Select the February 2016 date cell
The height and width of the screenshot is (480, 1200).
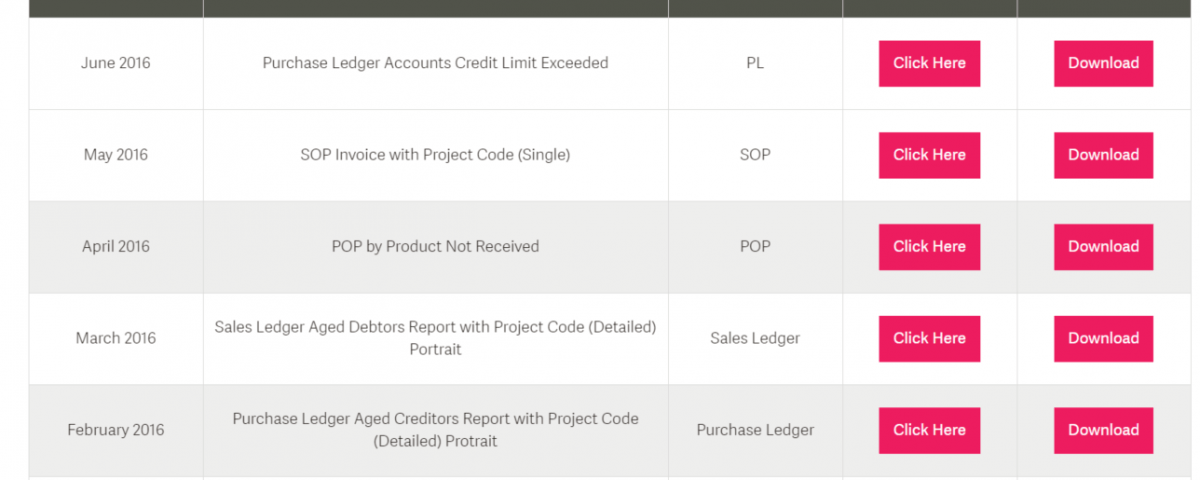pyautogui.click(x=116, y=430)
